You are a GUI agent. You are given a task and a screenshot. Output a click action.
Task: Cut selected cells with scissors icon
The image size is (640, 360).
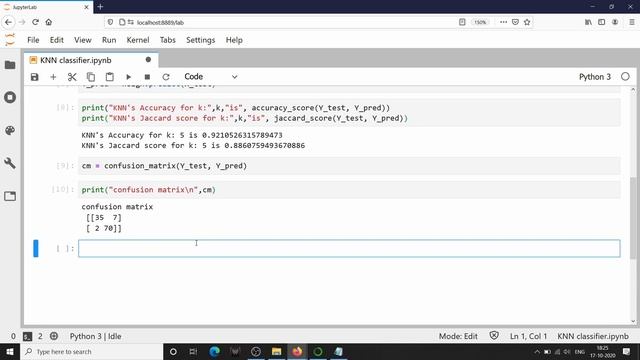[72, 77]
